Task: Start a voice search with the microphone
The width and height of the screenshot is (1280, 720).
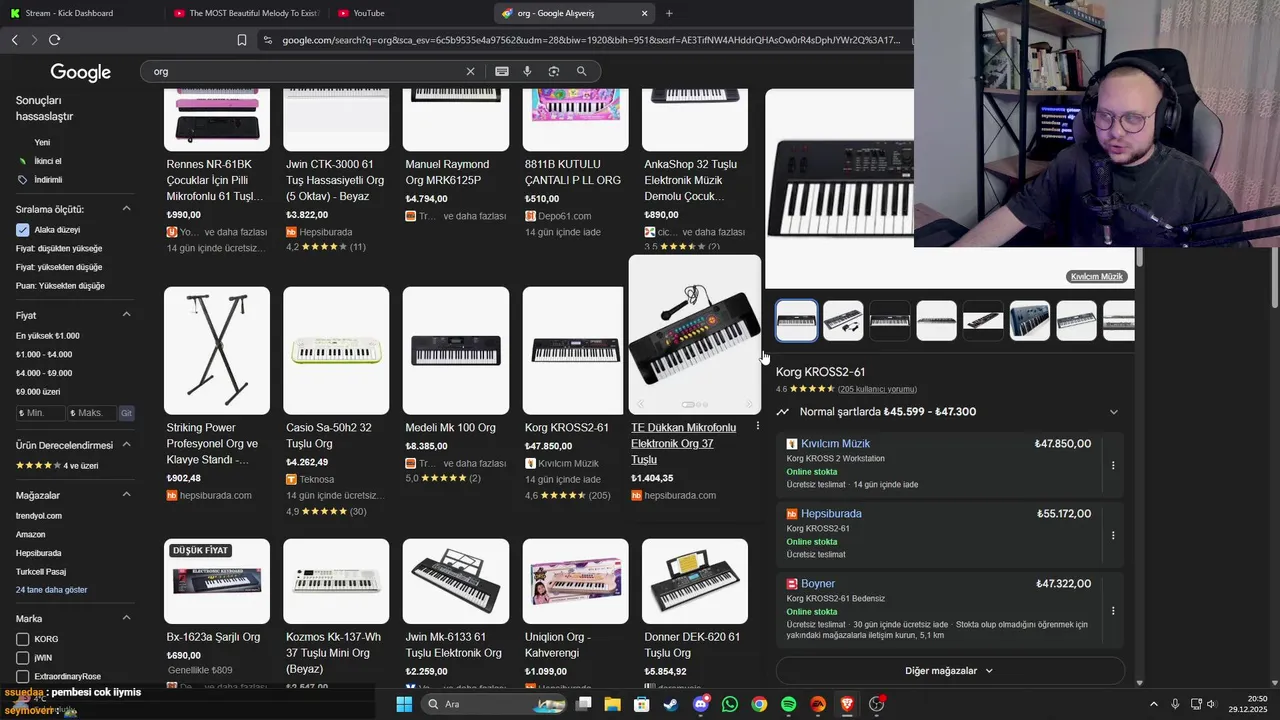Action: (527, 71)
